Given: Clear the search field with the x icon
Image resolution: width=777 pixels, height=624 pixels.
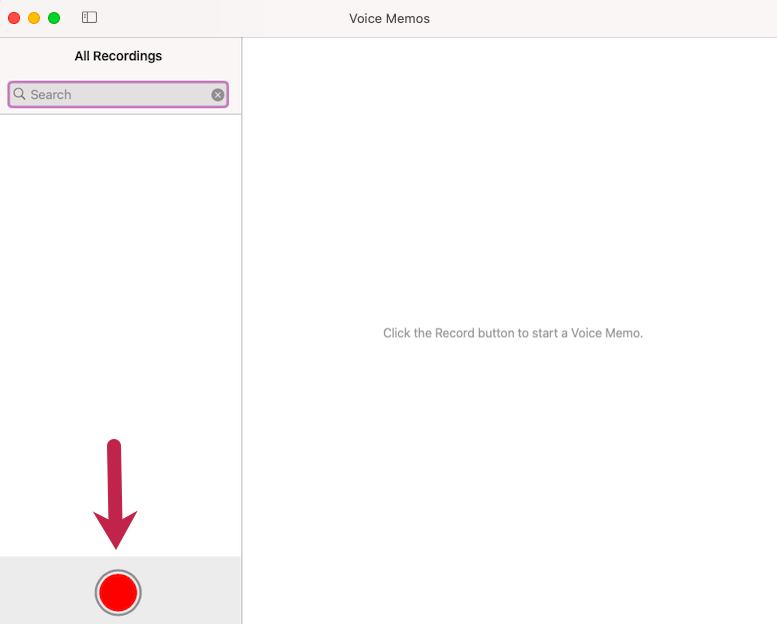Looking at the screenshot, I should (218, 95).
